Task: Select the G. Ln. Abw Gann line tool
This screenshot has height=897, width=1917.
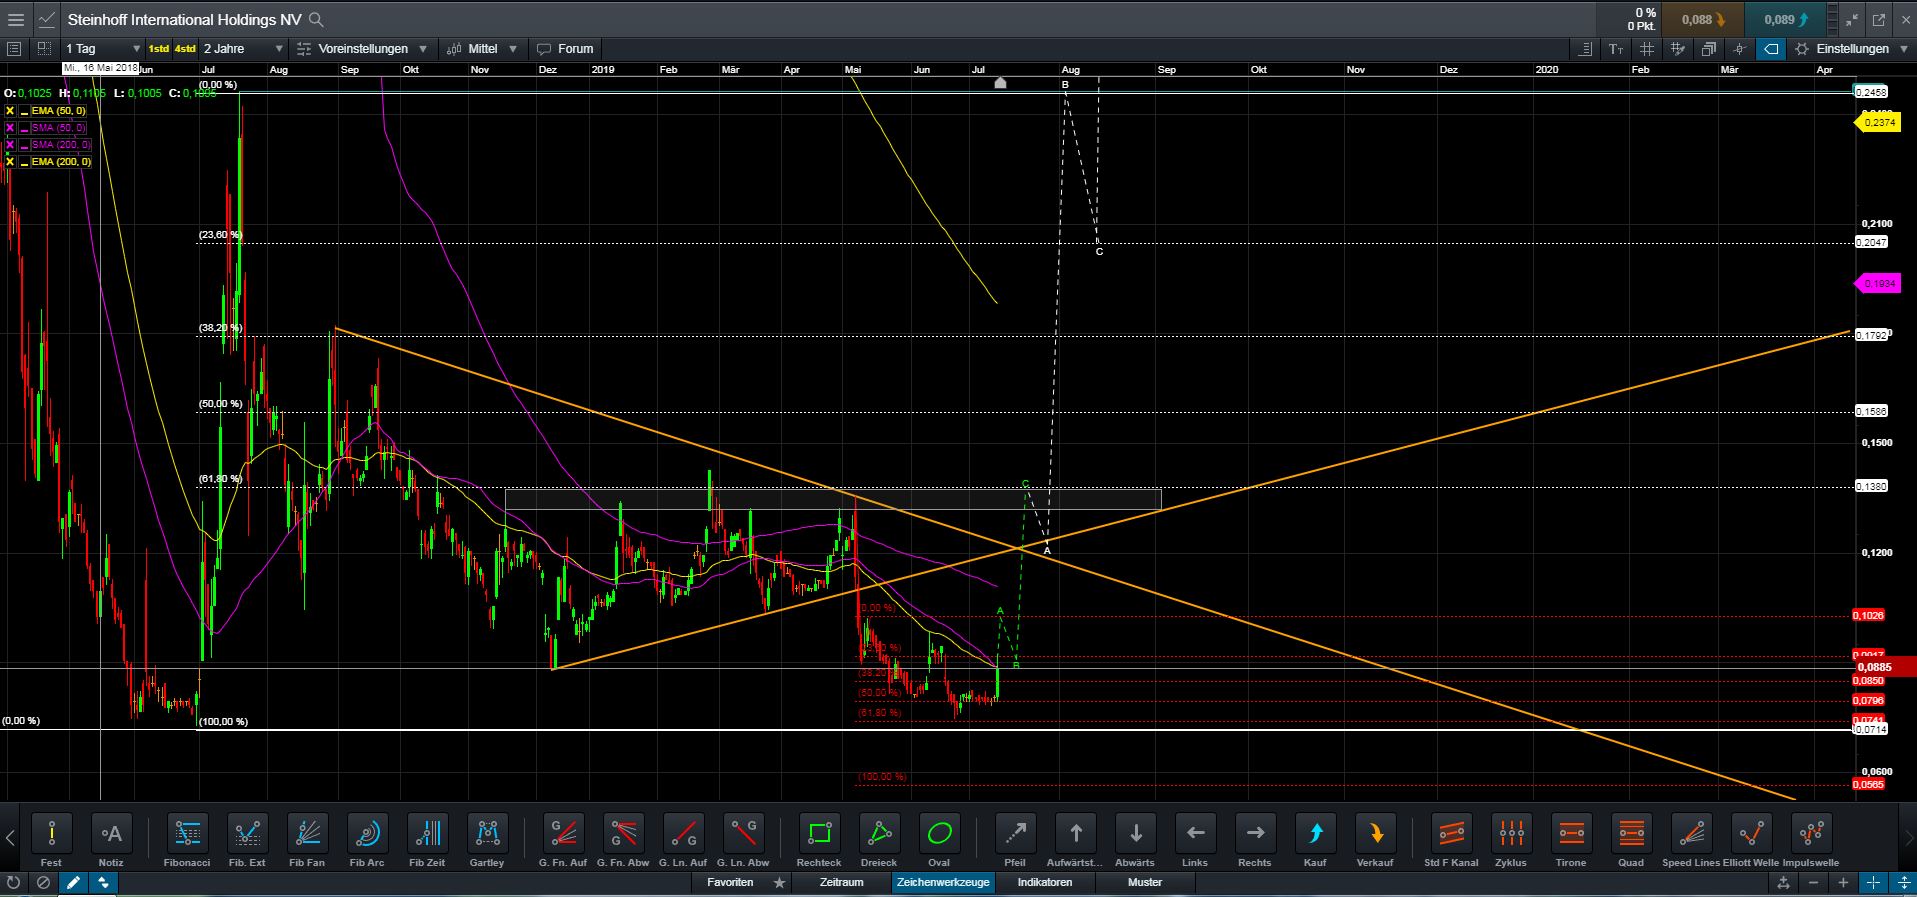Action: coord(744,833)
